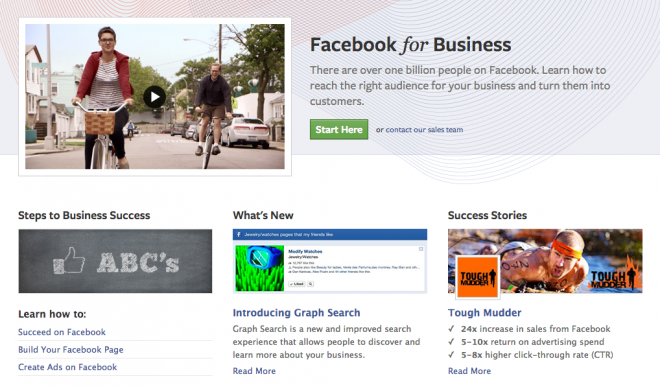The image size is (660, 387).
Task: Click the Liked button in Graph Search preview
Action: click(297, 284)
